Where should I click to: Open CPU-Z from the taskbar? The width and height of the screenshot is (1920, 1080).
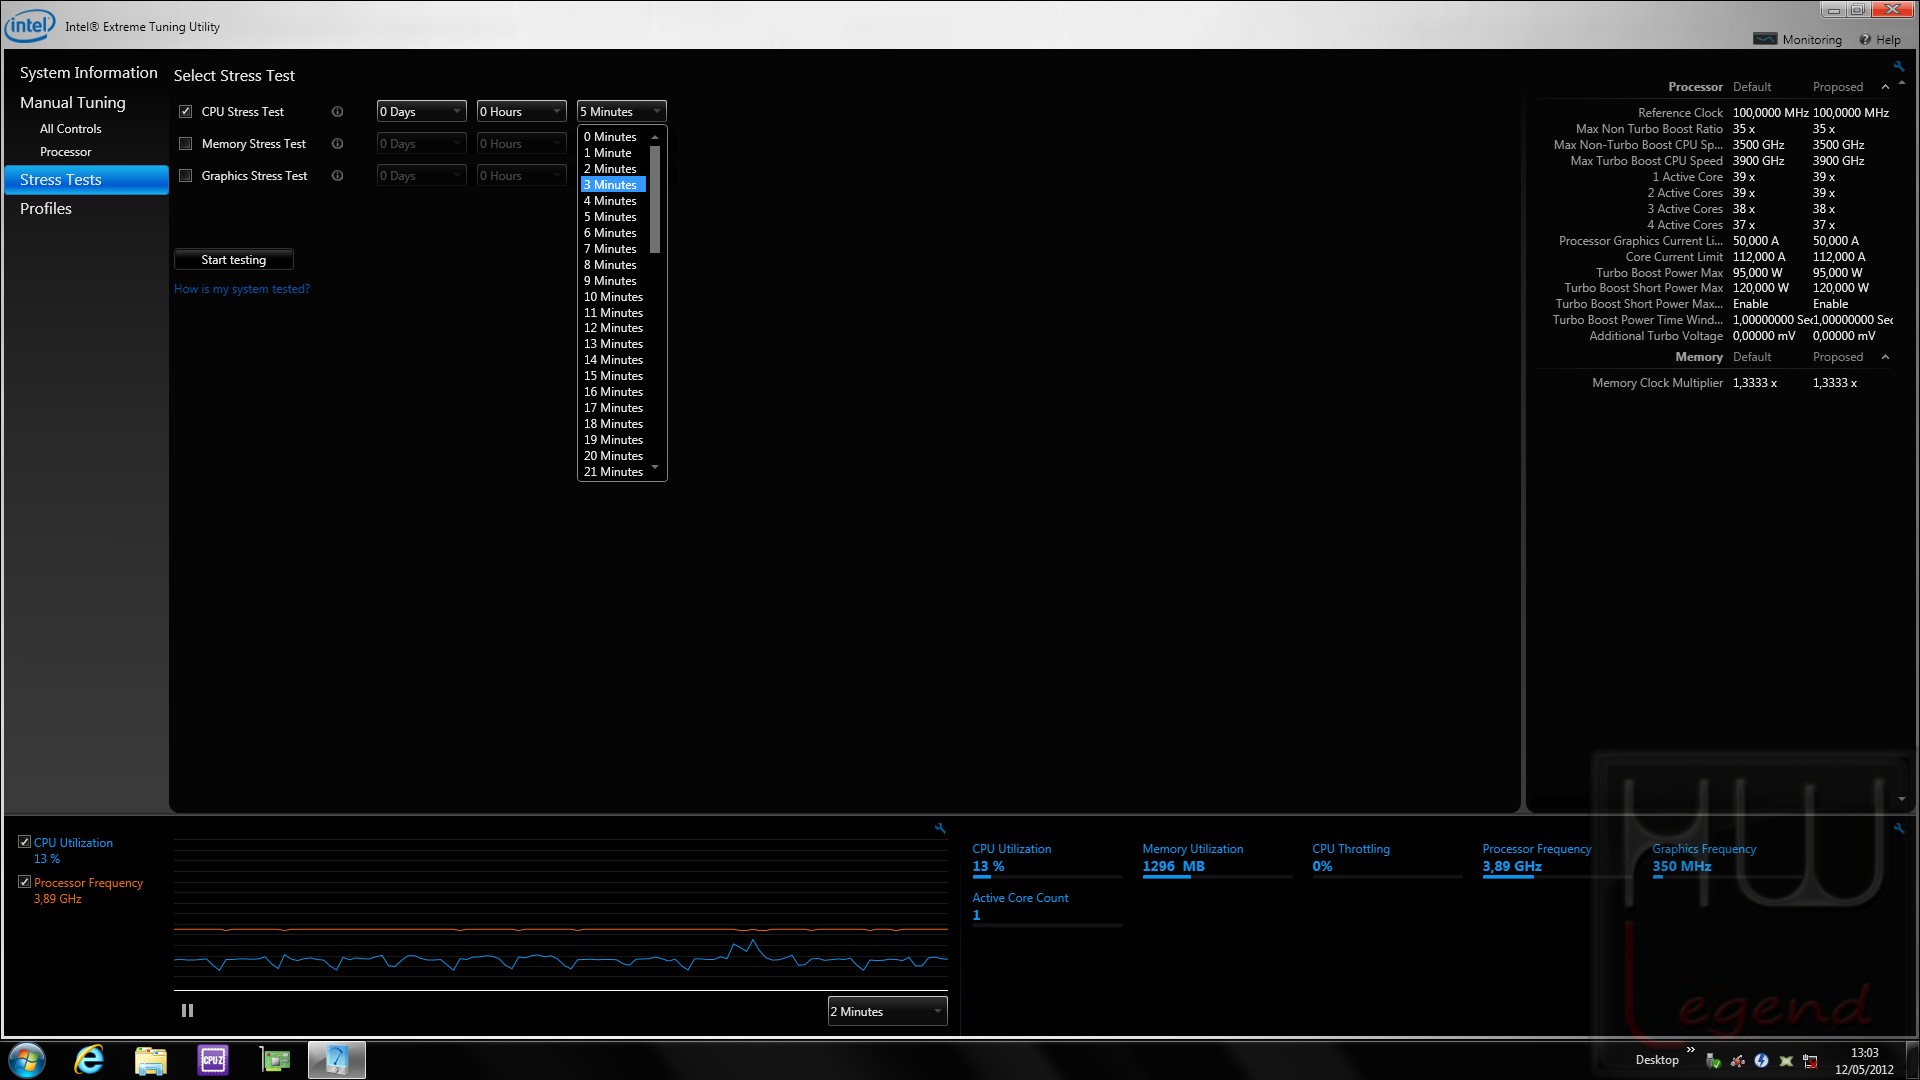(x=213, y=1060)
